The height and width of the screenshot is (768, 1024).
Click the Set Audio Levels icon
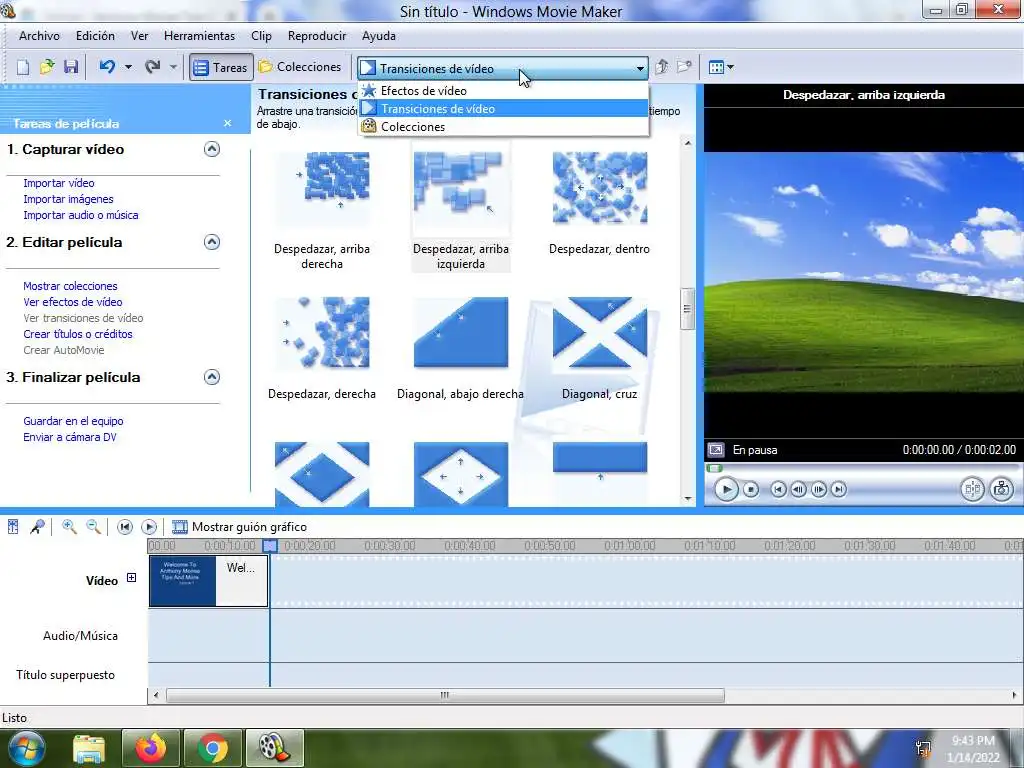(x=13, y=527)
